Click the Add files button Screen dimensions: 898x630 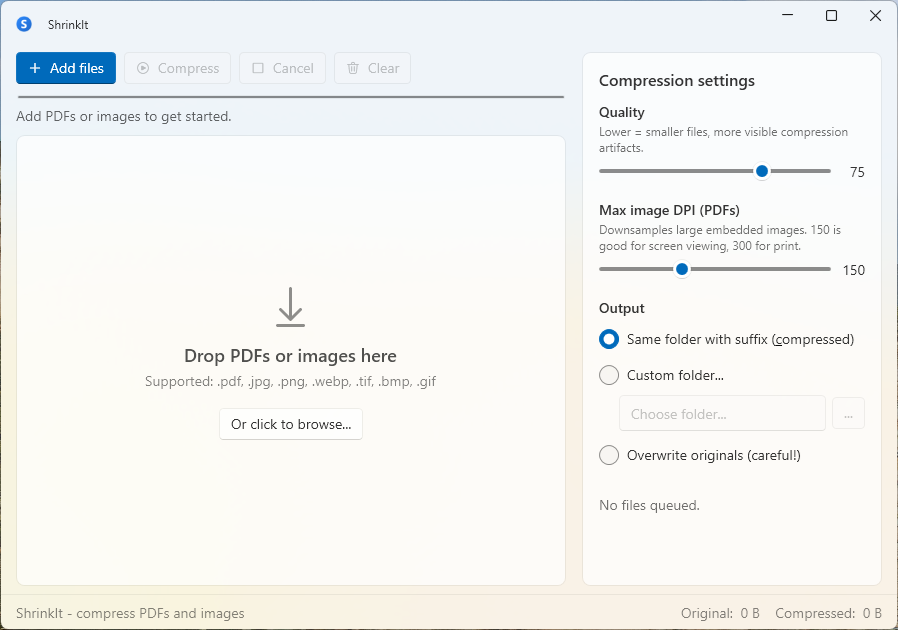66,68
